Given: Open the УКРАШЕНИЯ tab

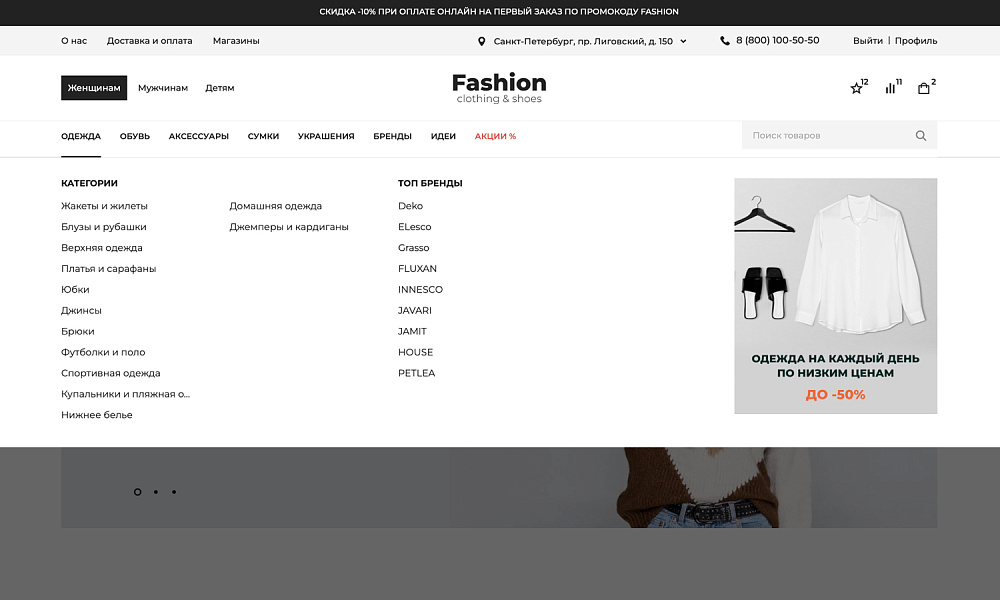Looking at the screenshot, I should point(326,135).
